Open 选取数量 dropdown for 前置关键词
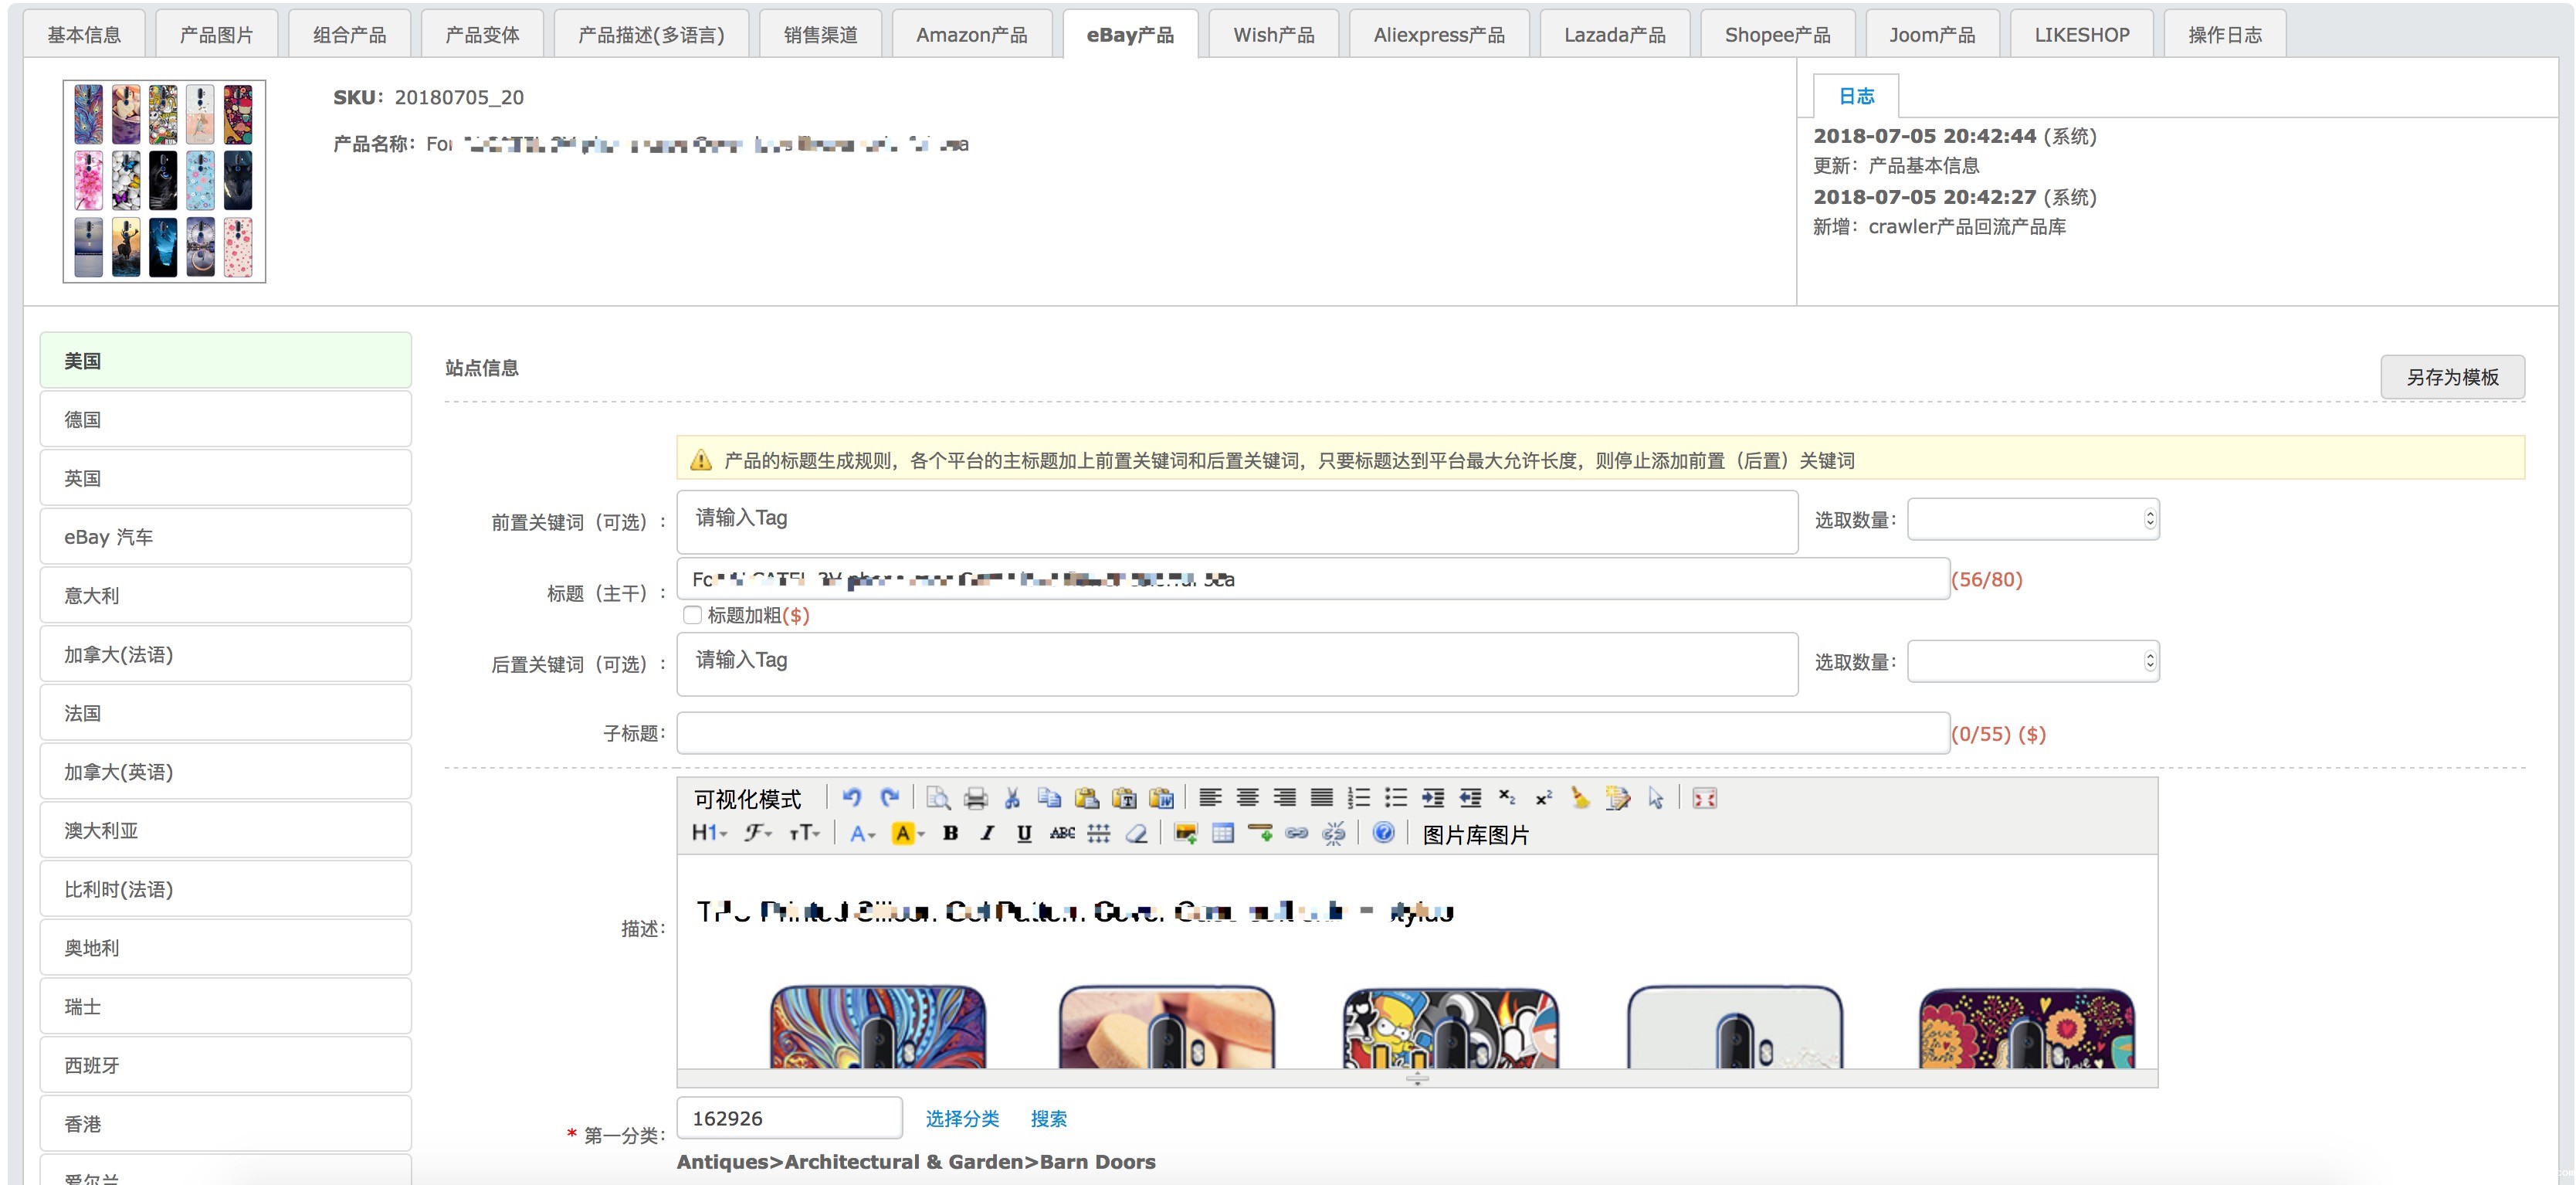This screenshot has height=1185, width=2576. (x=2032, y=519)
